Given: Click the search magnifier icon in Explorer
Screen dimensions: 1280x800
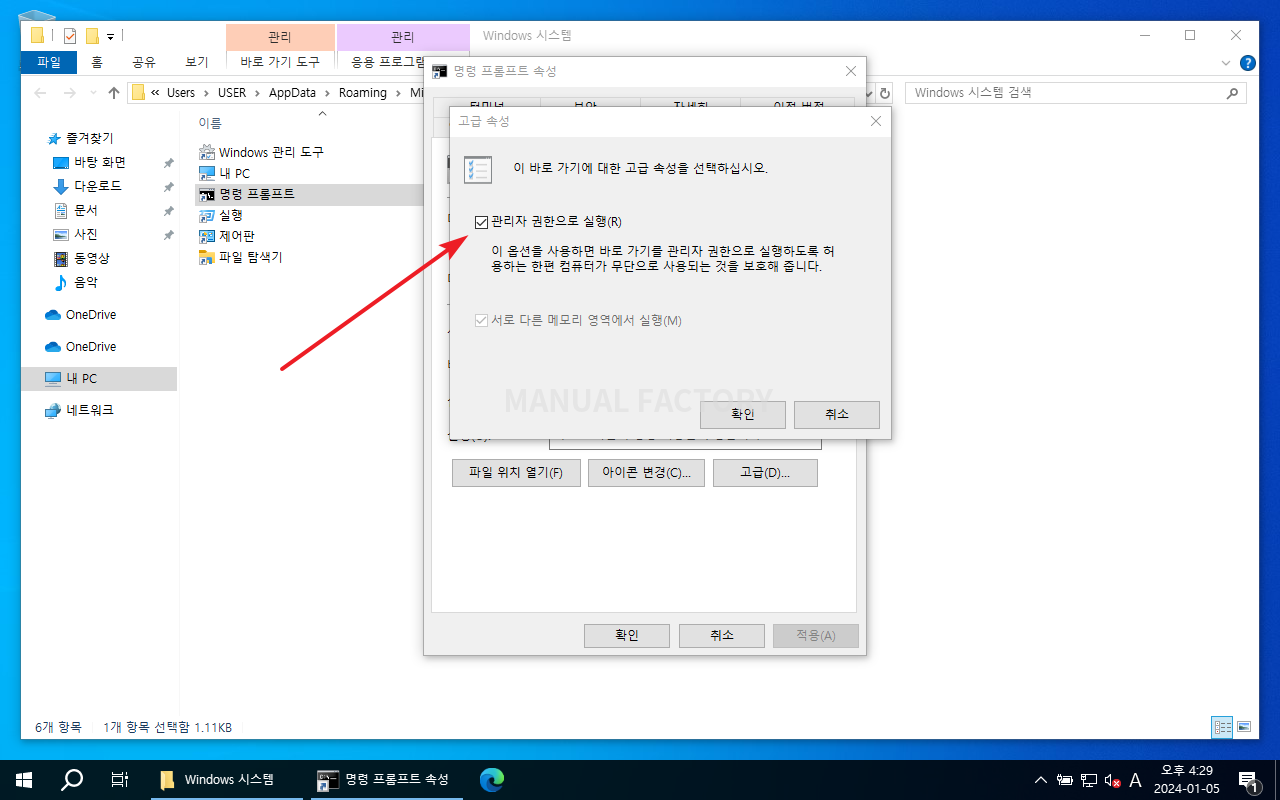Looking at the screenshot, I should tap(1233, 93).
